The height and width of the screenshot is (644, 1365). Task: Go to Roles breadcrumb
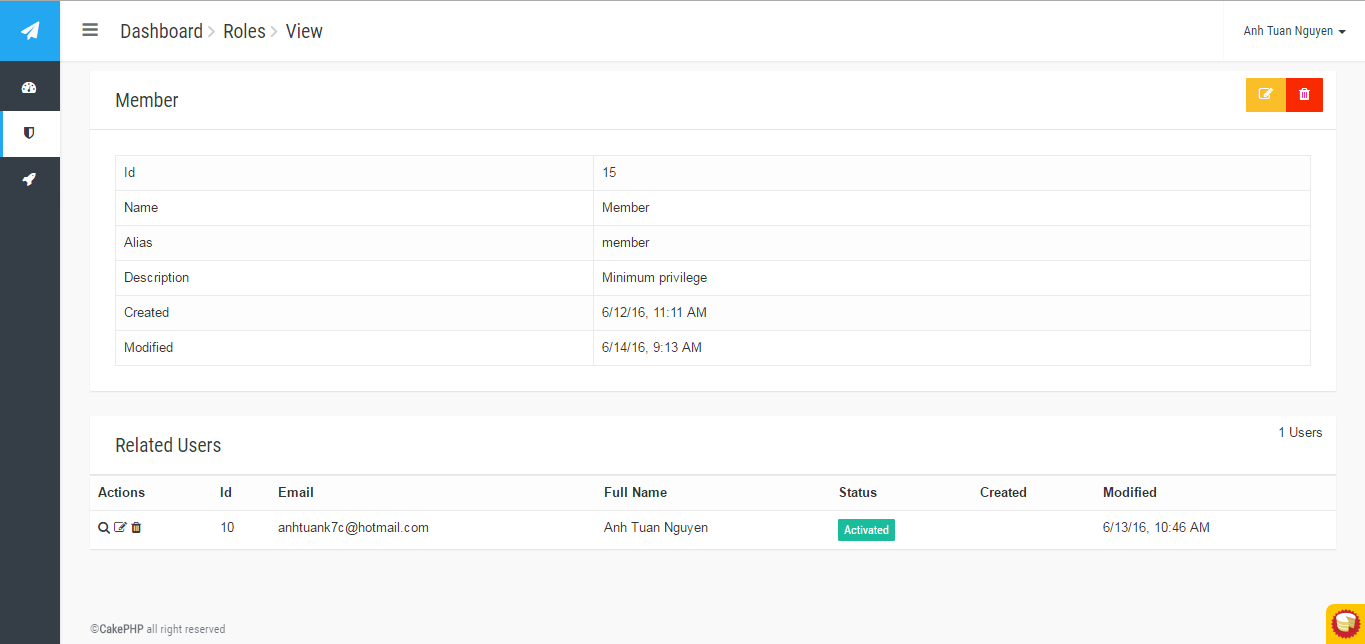[244, 31]
